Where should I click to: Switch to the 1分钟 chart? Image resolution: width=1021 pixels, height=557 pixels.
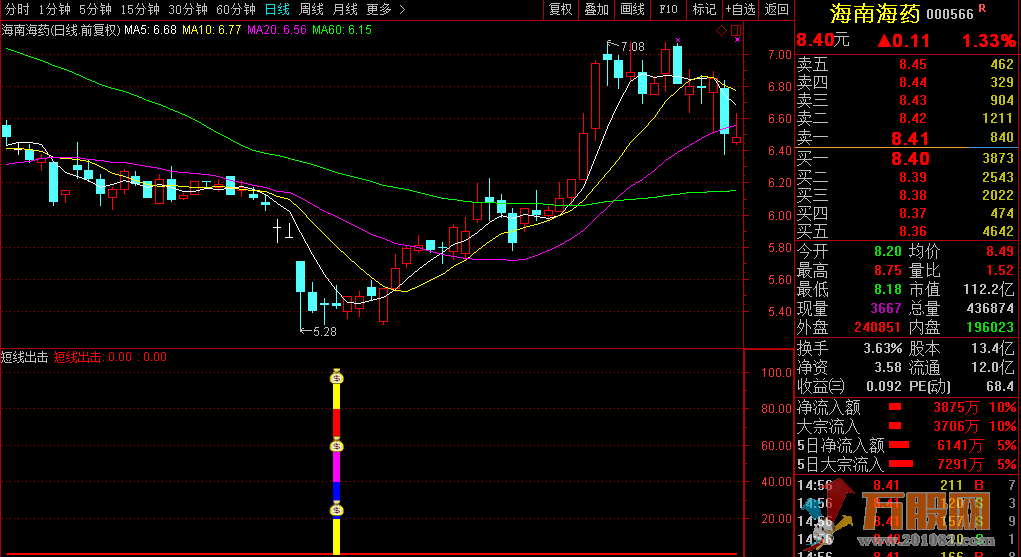coord(54,10)
